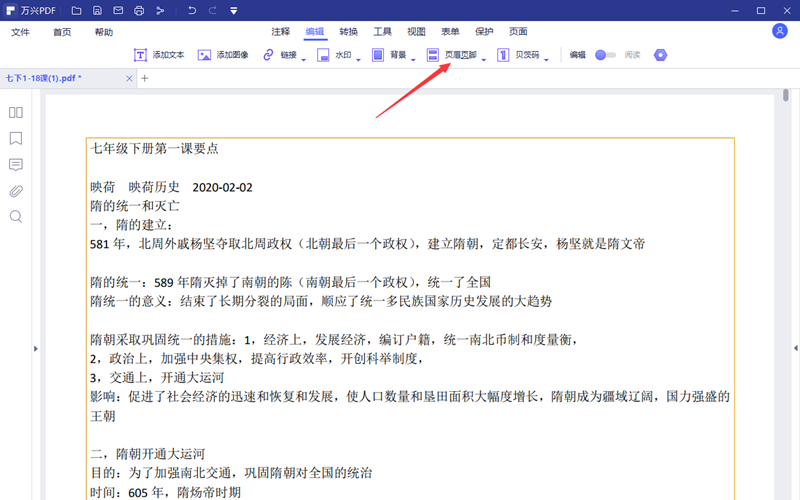Image resolution: width=800 pixels, height=500 pixels.
Task: Expand the 页眉页脚 dropdown arrow
Action: (484, 57)
